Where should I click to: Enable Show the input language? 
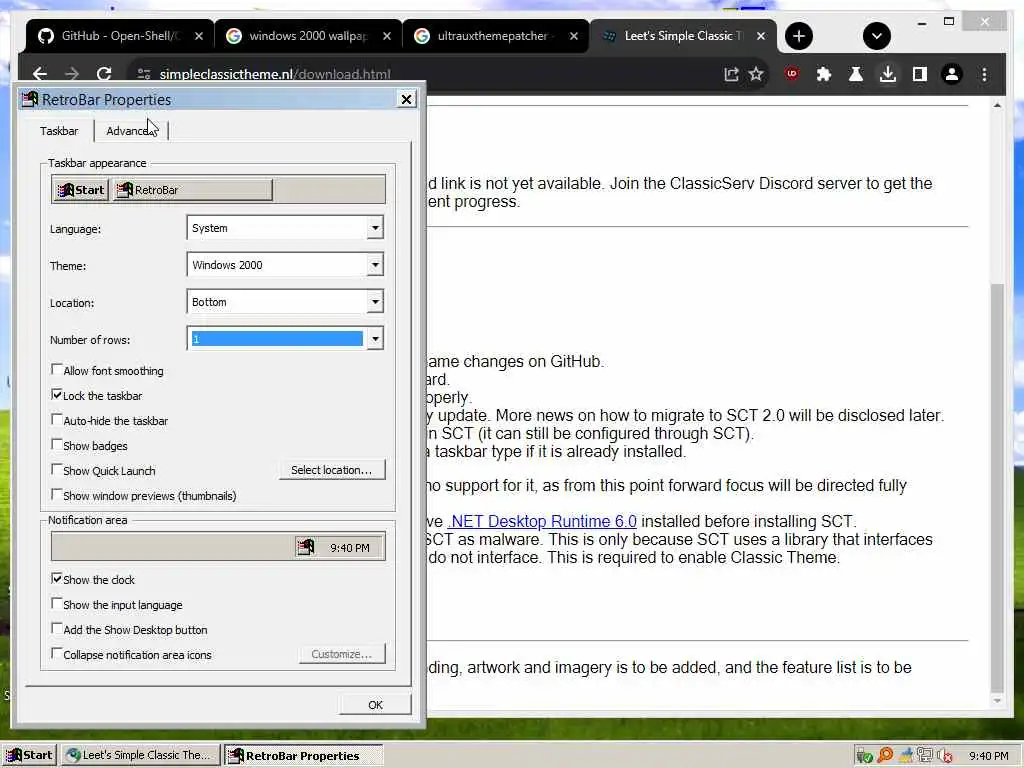click(x=57, y=603)
